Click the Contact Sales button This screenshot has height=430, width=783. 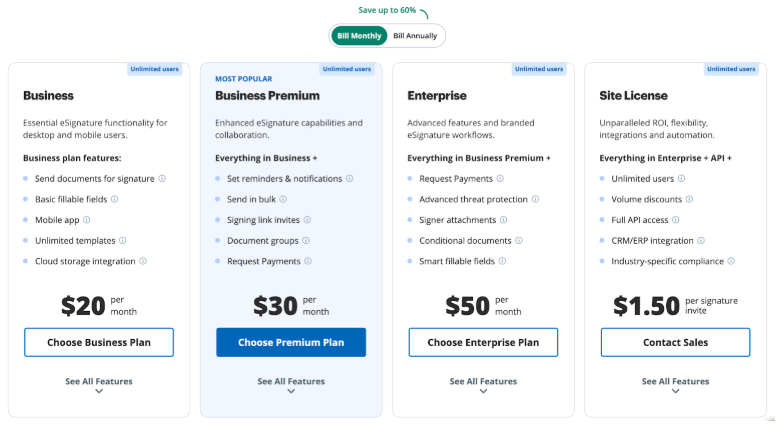coord(675,342)
